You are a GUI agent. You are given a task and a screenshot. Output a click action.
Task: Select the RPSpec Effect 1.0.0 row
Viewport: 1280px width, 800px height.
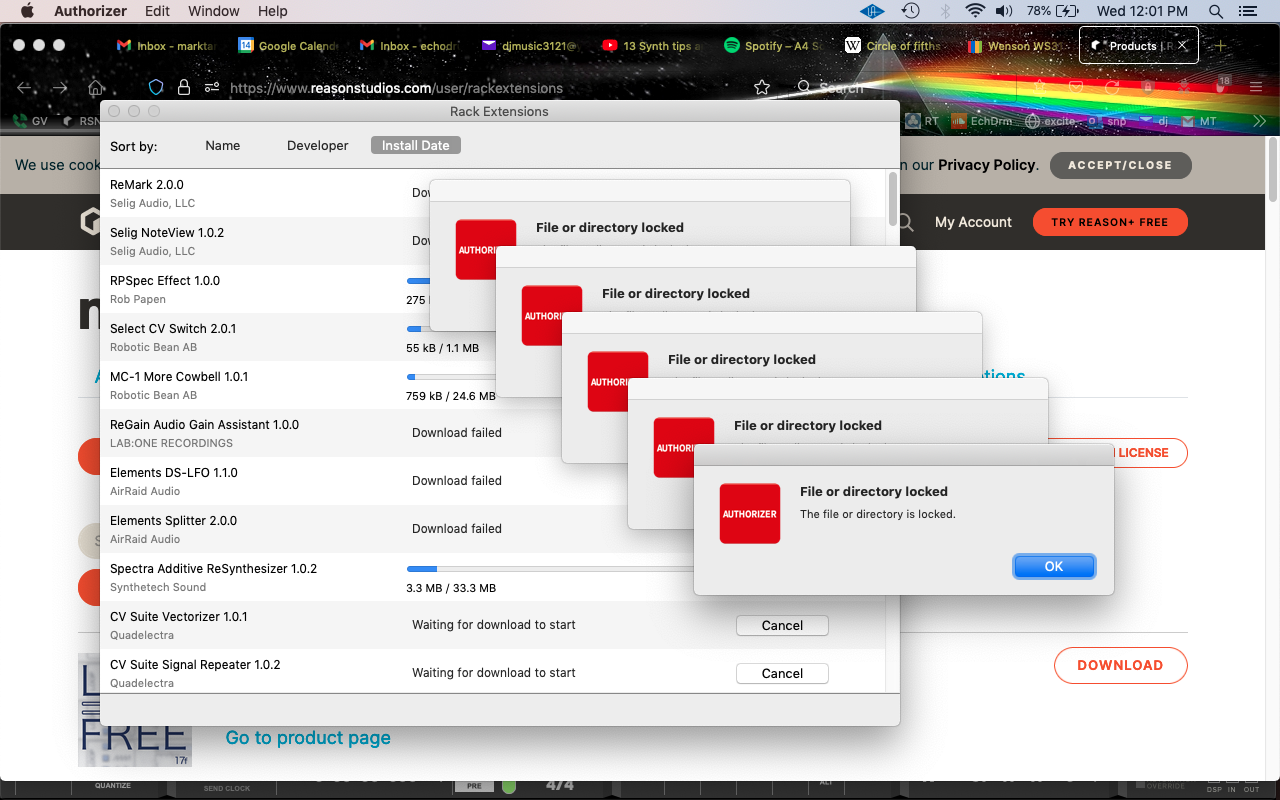[x=492, y=289]
